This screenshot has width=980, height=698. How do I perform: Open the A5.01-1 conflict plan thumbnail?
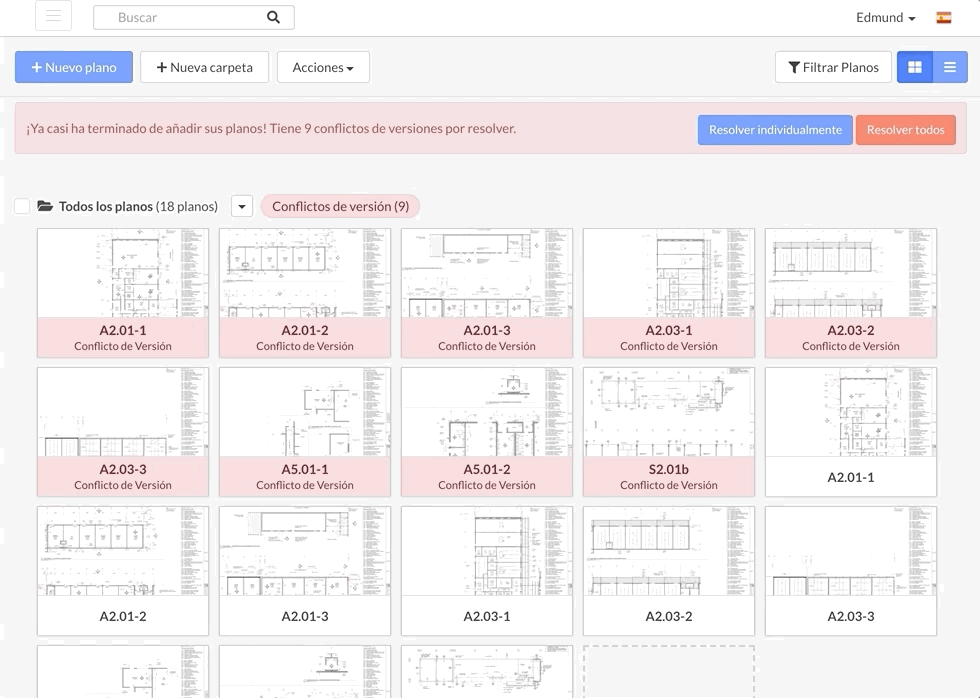304,413
